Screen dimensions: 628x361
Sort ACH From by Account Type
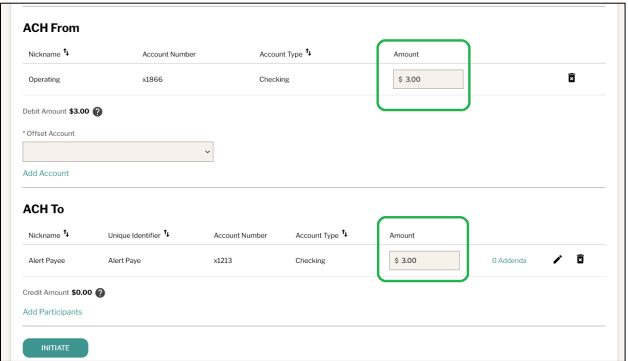308,52
